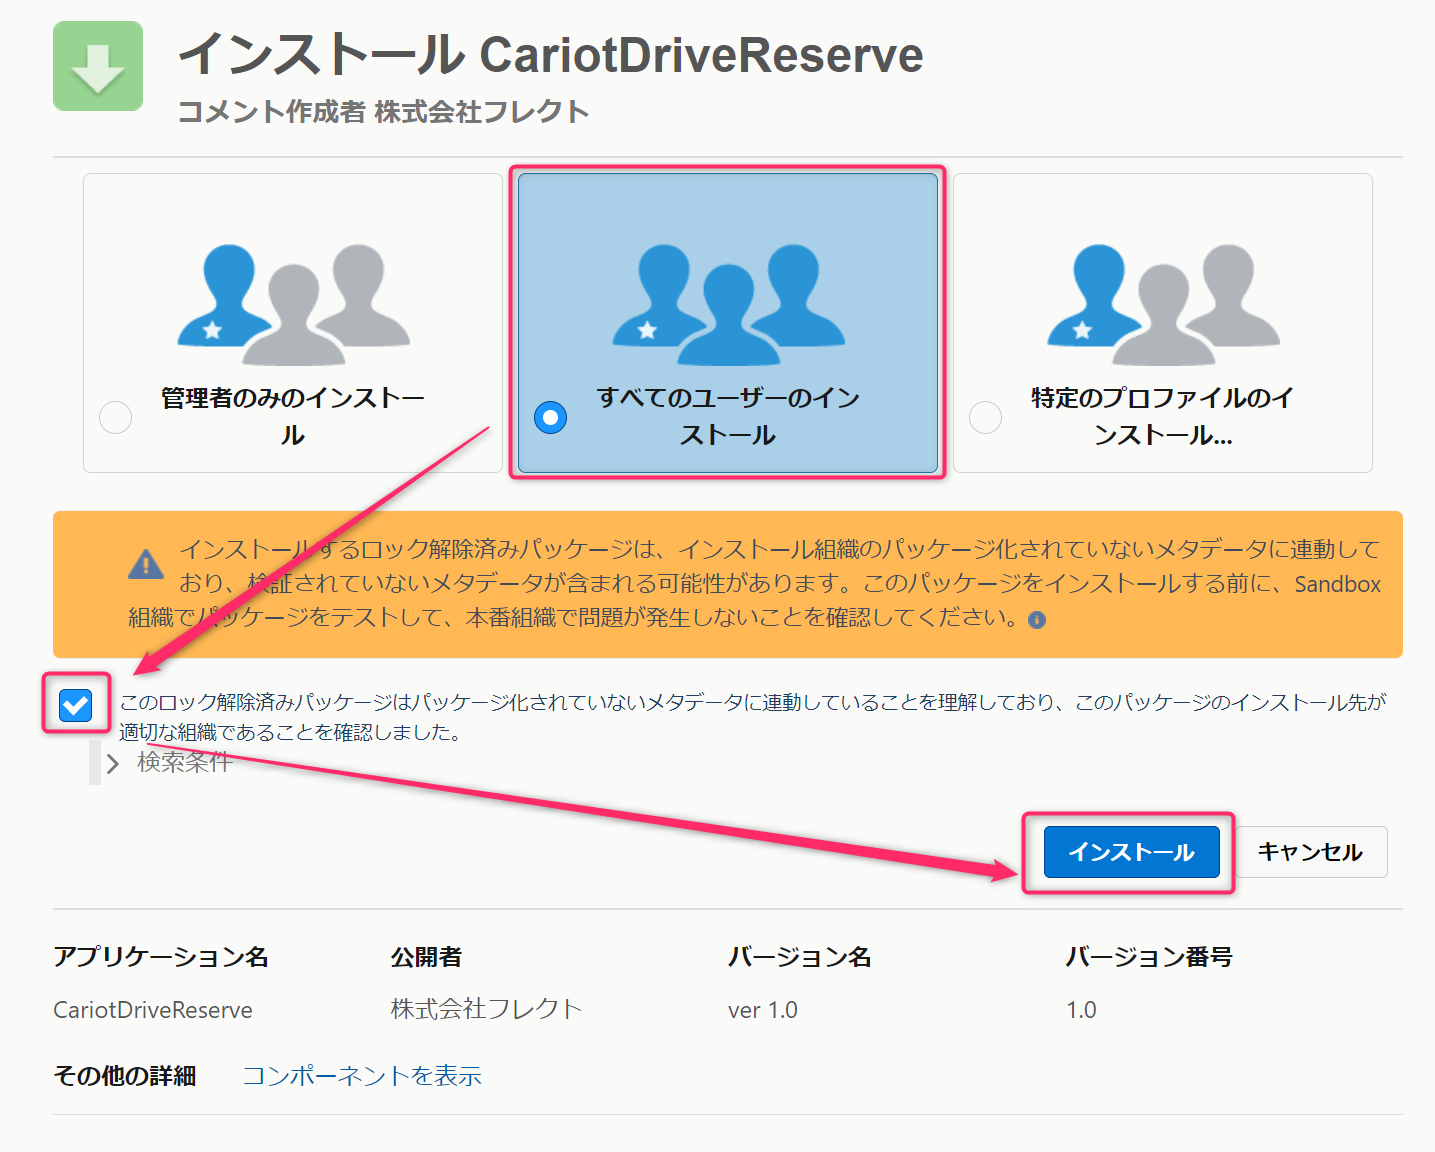Click the キャンセル button
1435x1152 pixels.
(1310, 852)
